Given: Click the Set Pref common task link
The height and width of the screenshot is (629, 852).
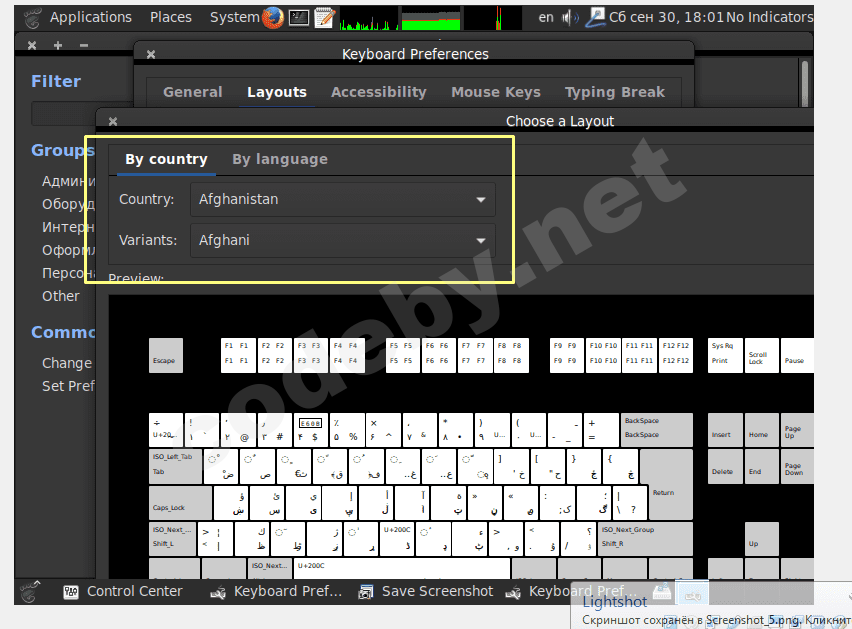Looking at the screenshot, I should (x=68, y=386).
